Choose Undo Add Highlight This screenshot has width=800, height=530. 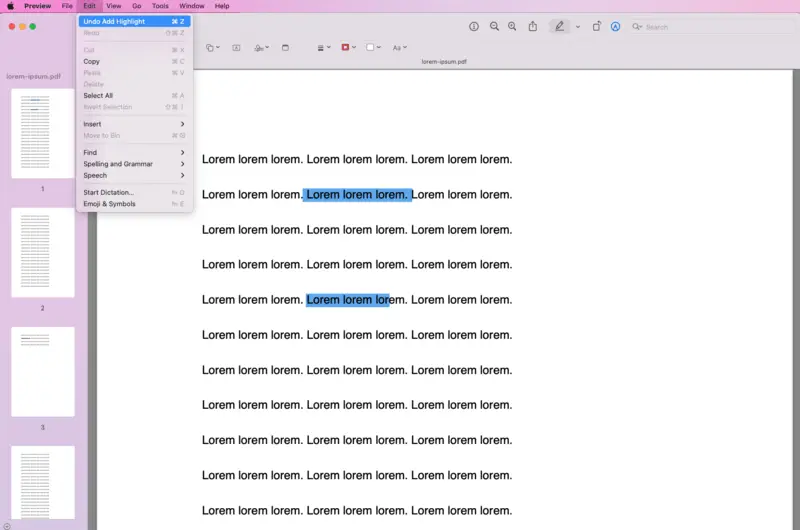pos(134,21)
